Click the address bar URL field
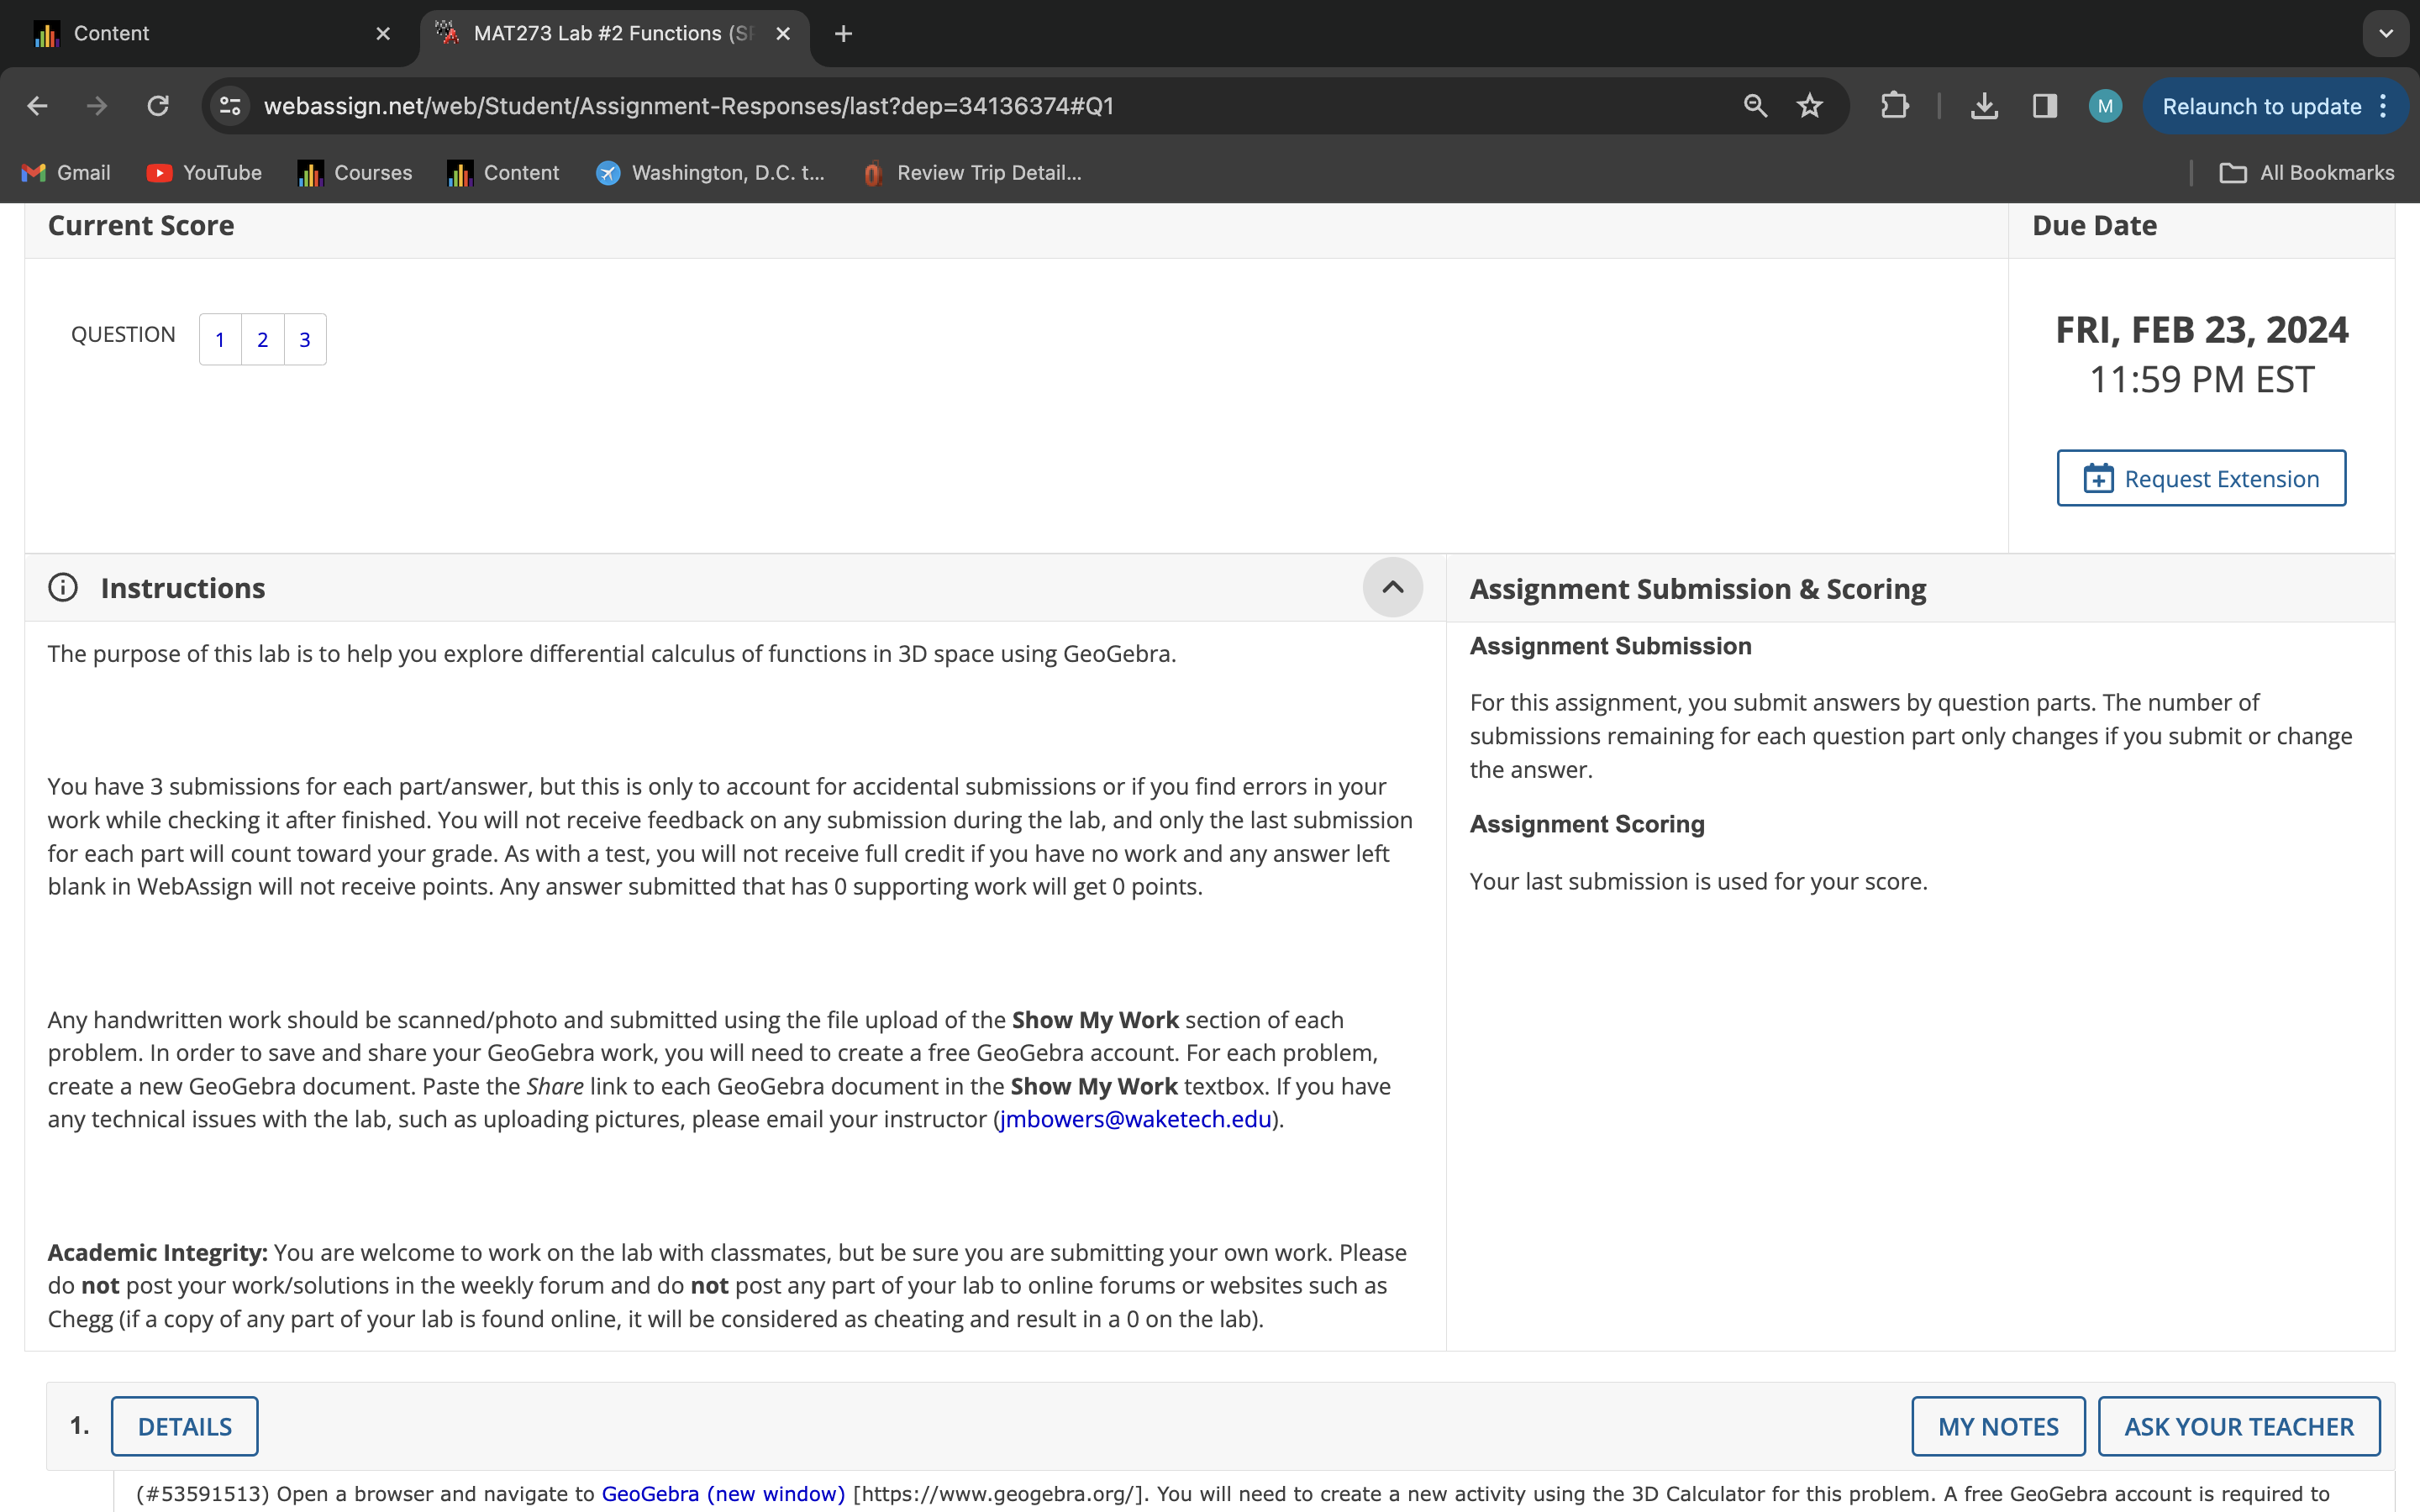This screenshot has width=2420, height=1512. coord(900,106)
